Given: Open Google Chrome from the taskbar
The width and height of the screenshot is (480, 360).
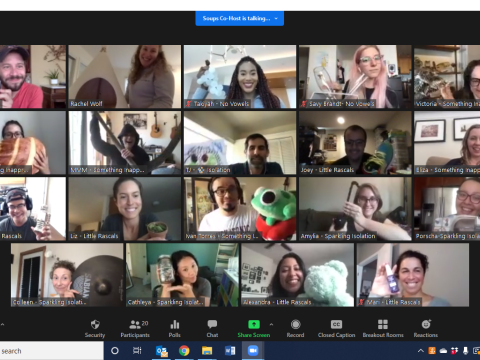Looking at the screenshot, I should 184,351.
